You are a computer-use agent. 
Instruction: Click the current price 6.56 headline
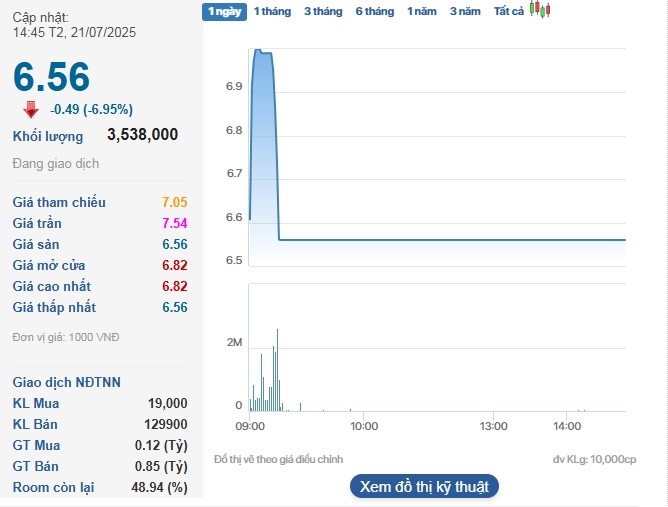tap(52, 77)
